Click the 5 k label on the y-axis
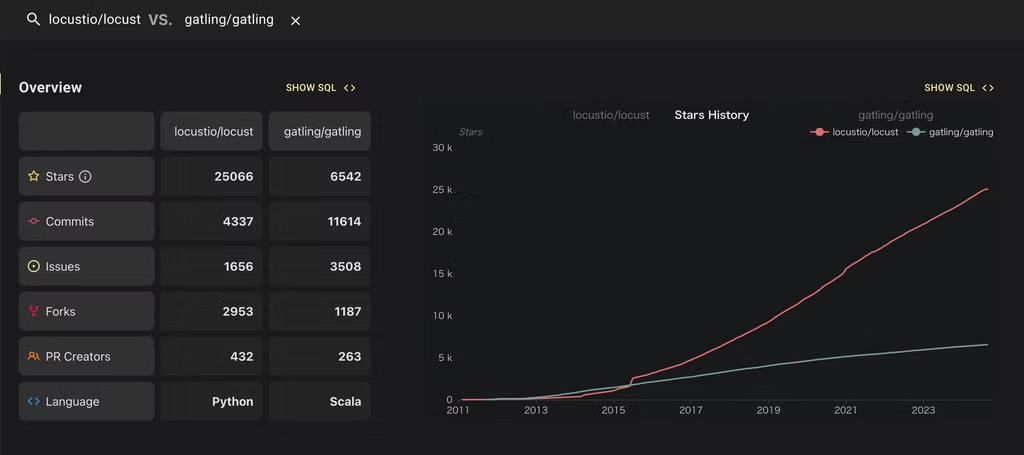The image size is (1024, 455). (445, 358)
